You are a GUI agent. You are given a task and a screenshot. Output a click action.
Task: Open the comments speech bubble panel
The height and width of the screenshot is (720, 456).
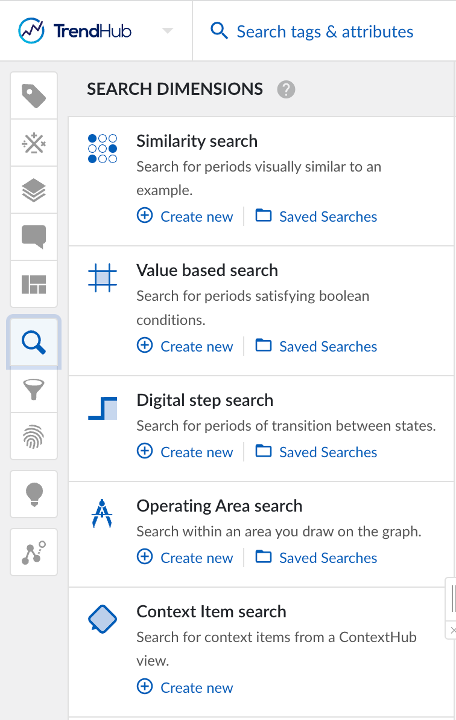click(x=34, y=237)
